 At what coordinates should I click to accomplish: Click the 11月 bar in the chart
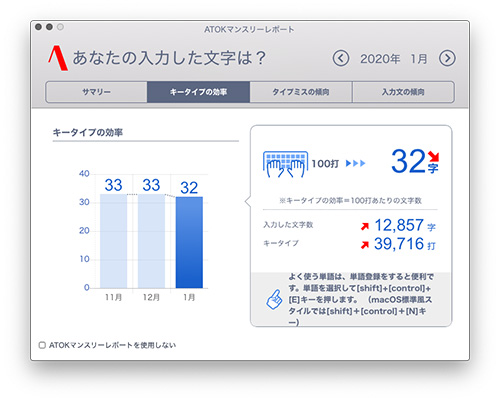(x=113, y=241)
